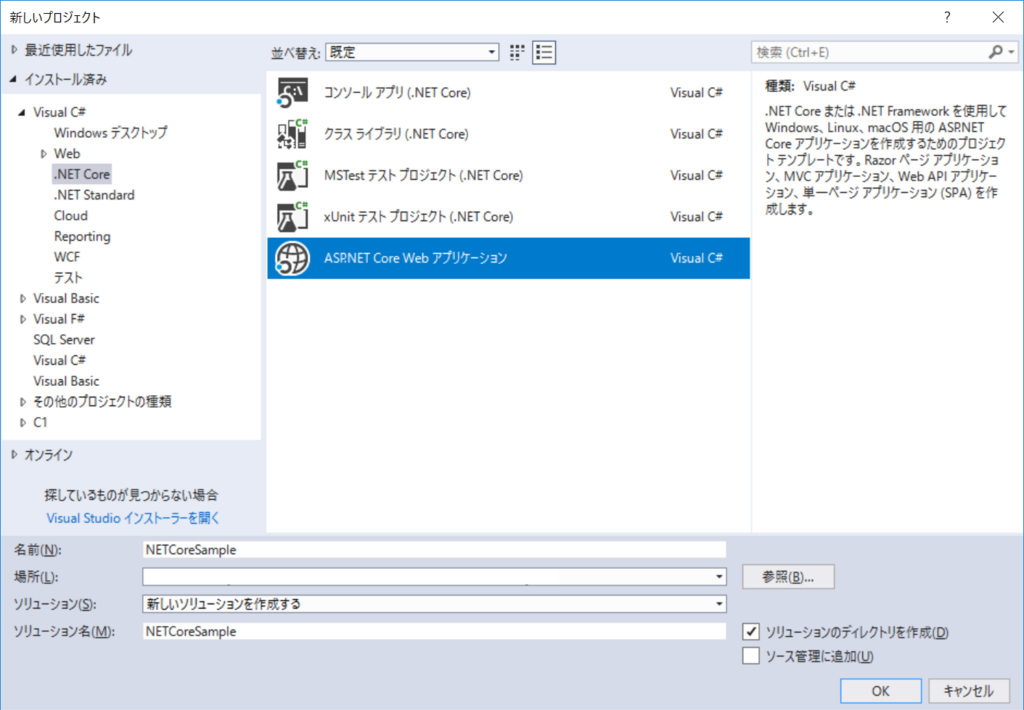Open the help question mark button
This screenshot has height=710, width=1024.
pos(947,18)
